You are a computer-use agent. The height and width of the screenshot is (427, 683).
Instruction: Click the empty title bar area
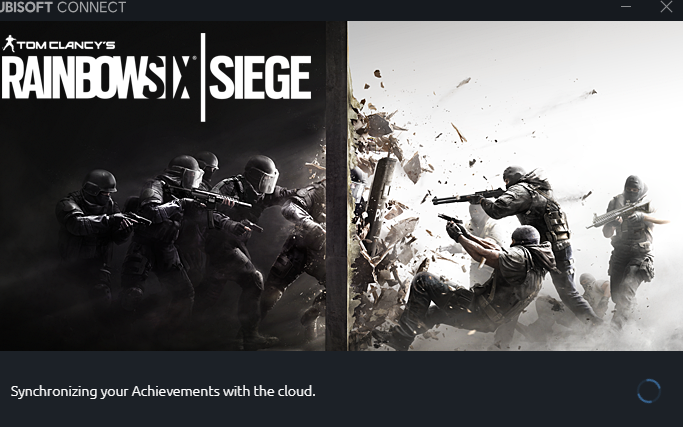[370, 7]
